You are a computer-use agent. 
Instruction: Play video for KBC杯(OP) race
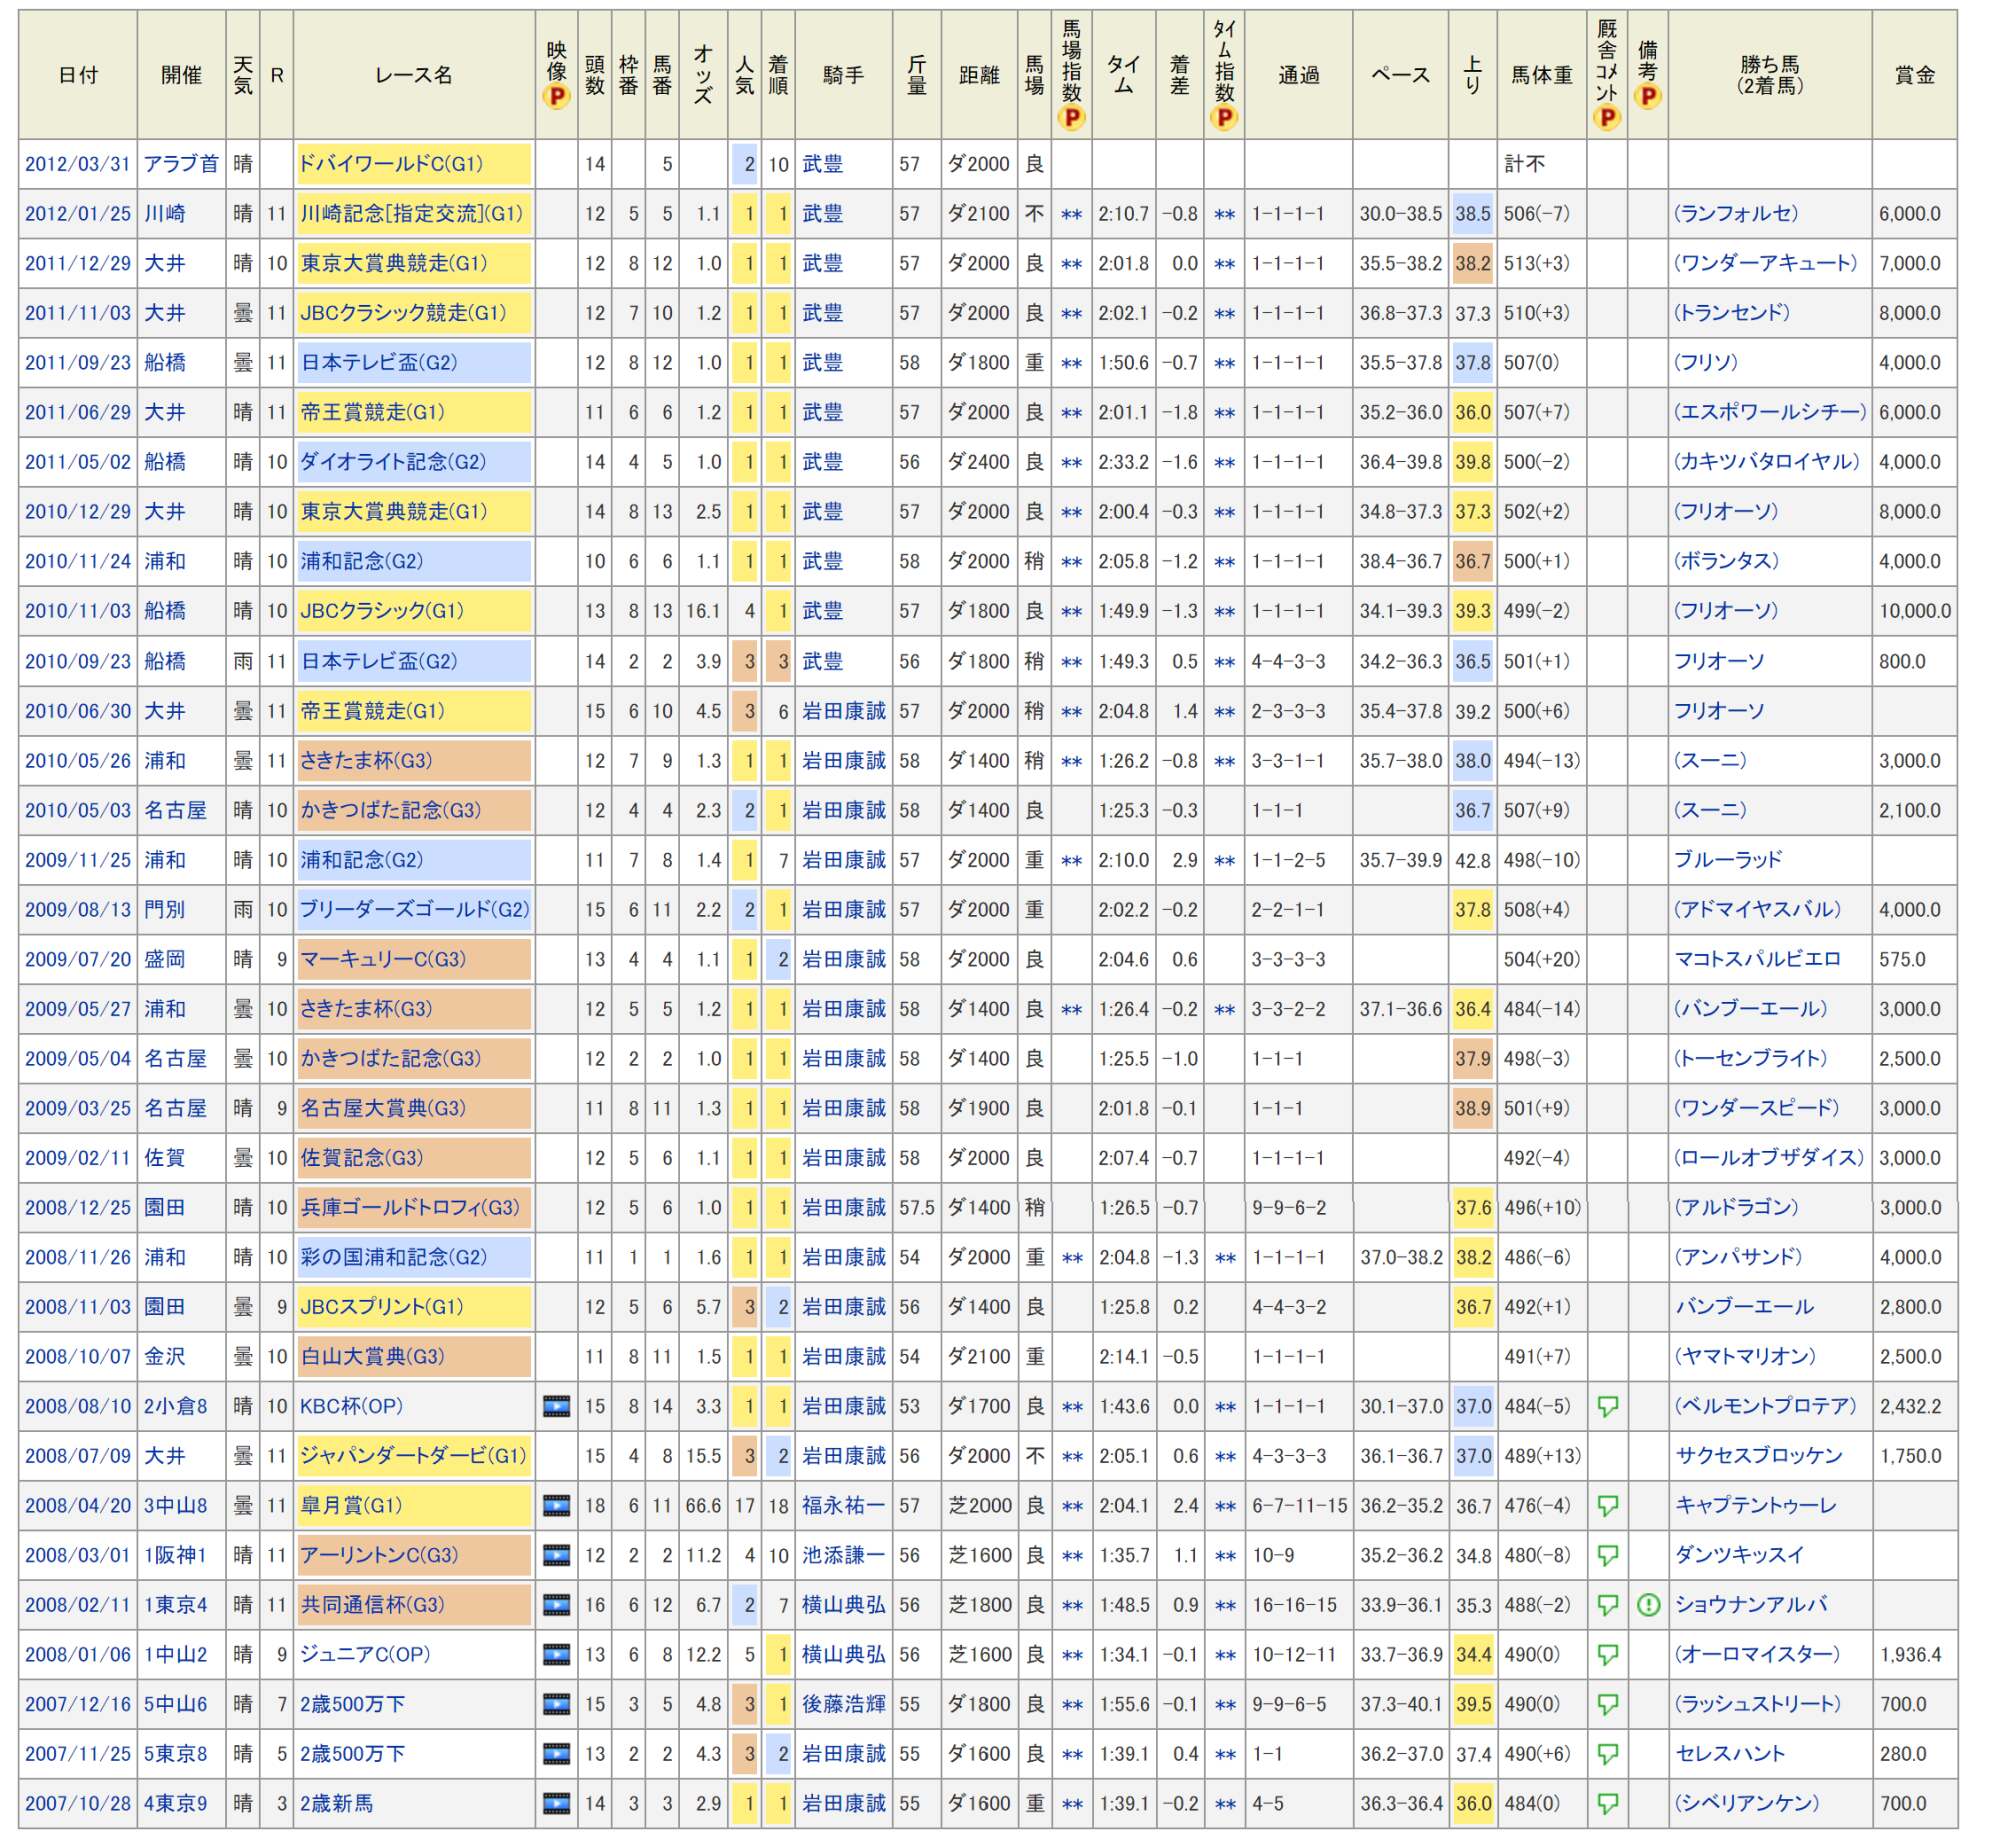(556, 1406)
